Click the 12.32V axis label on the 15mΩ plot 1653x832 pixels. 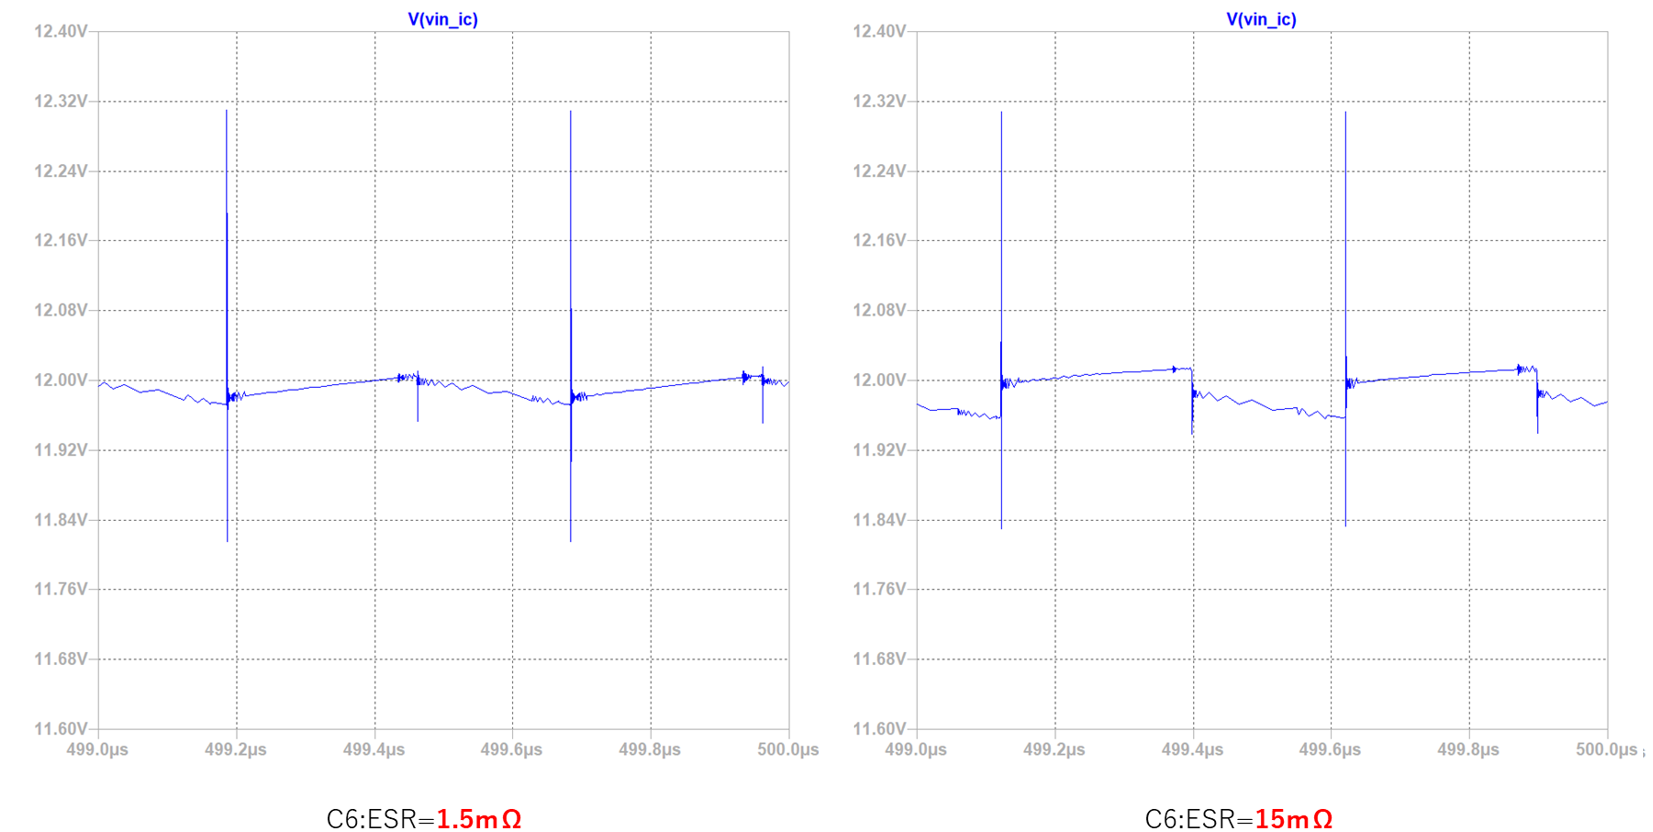[x=879, y=101]
